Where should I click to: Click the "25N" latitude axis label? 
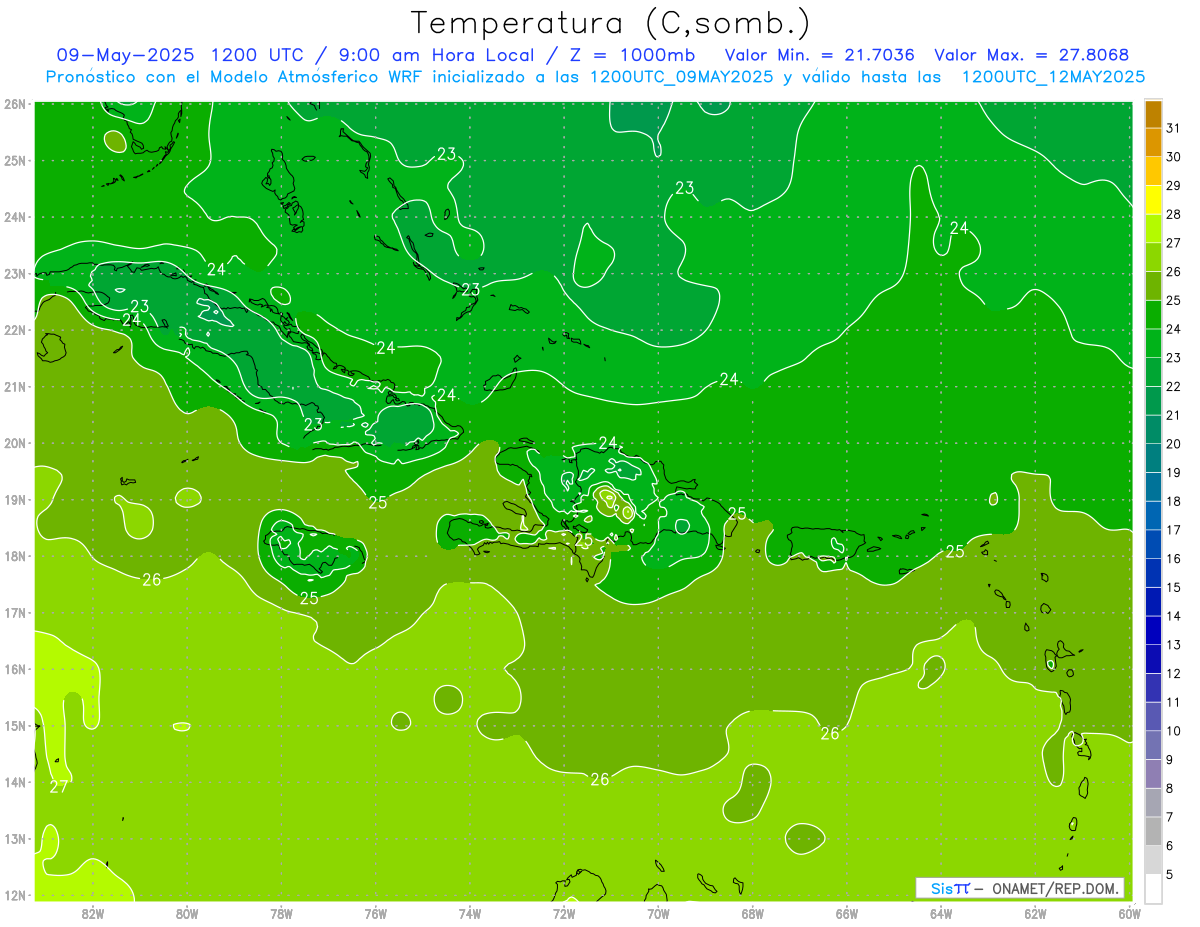pyautogui.click(x=15, y=160)
